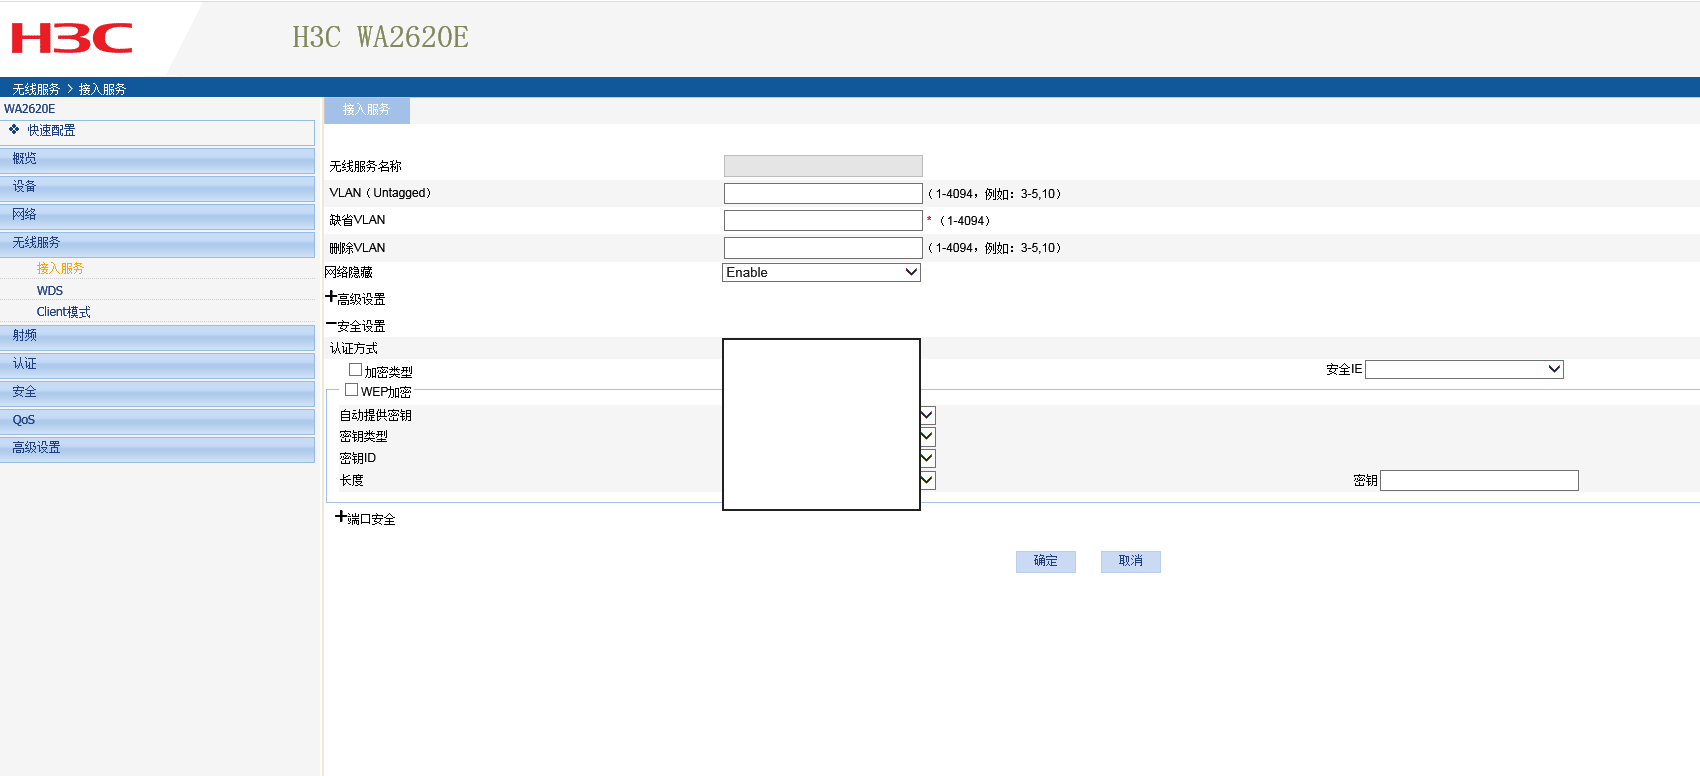Open the 高级设置 sidebar menu
Image resolution: width=1700 pixels, height=776 pixels.
coord(157,448)
